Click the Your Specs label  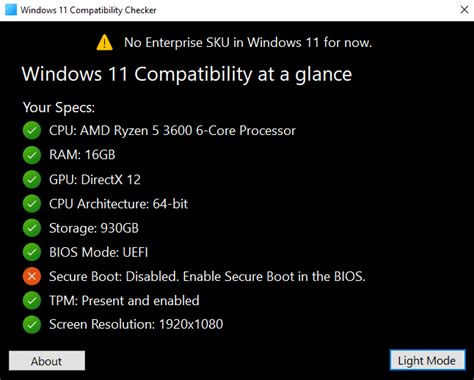(59, 107)
